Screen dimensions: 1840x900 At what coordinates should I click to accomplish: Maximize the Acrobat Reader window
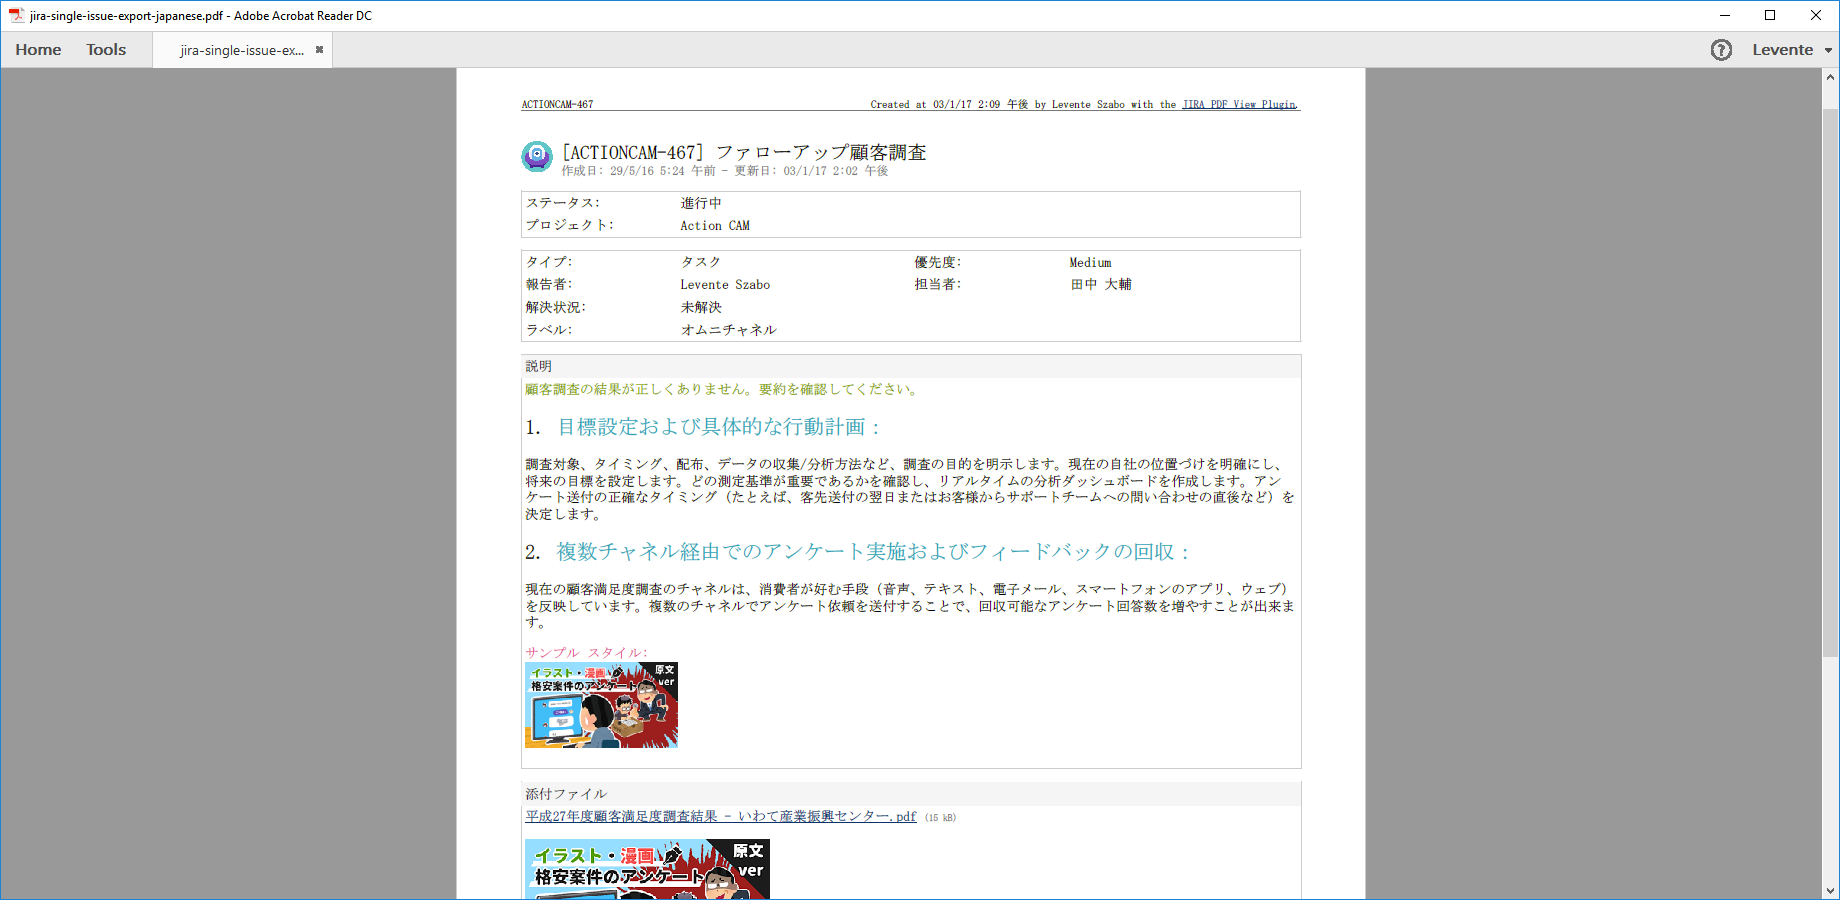1770,15
